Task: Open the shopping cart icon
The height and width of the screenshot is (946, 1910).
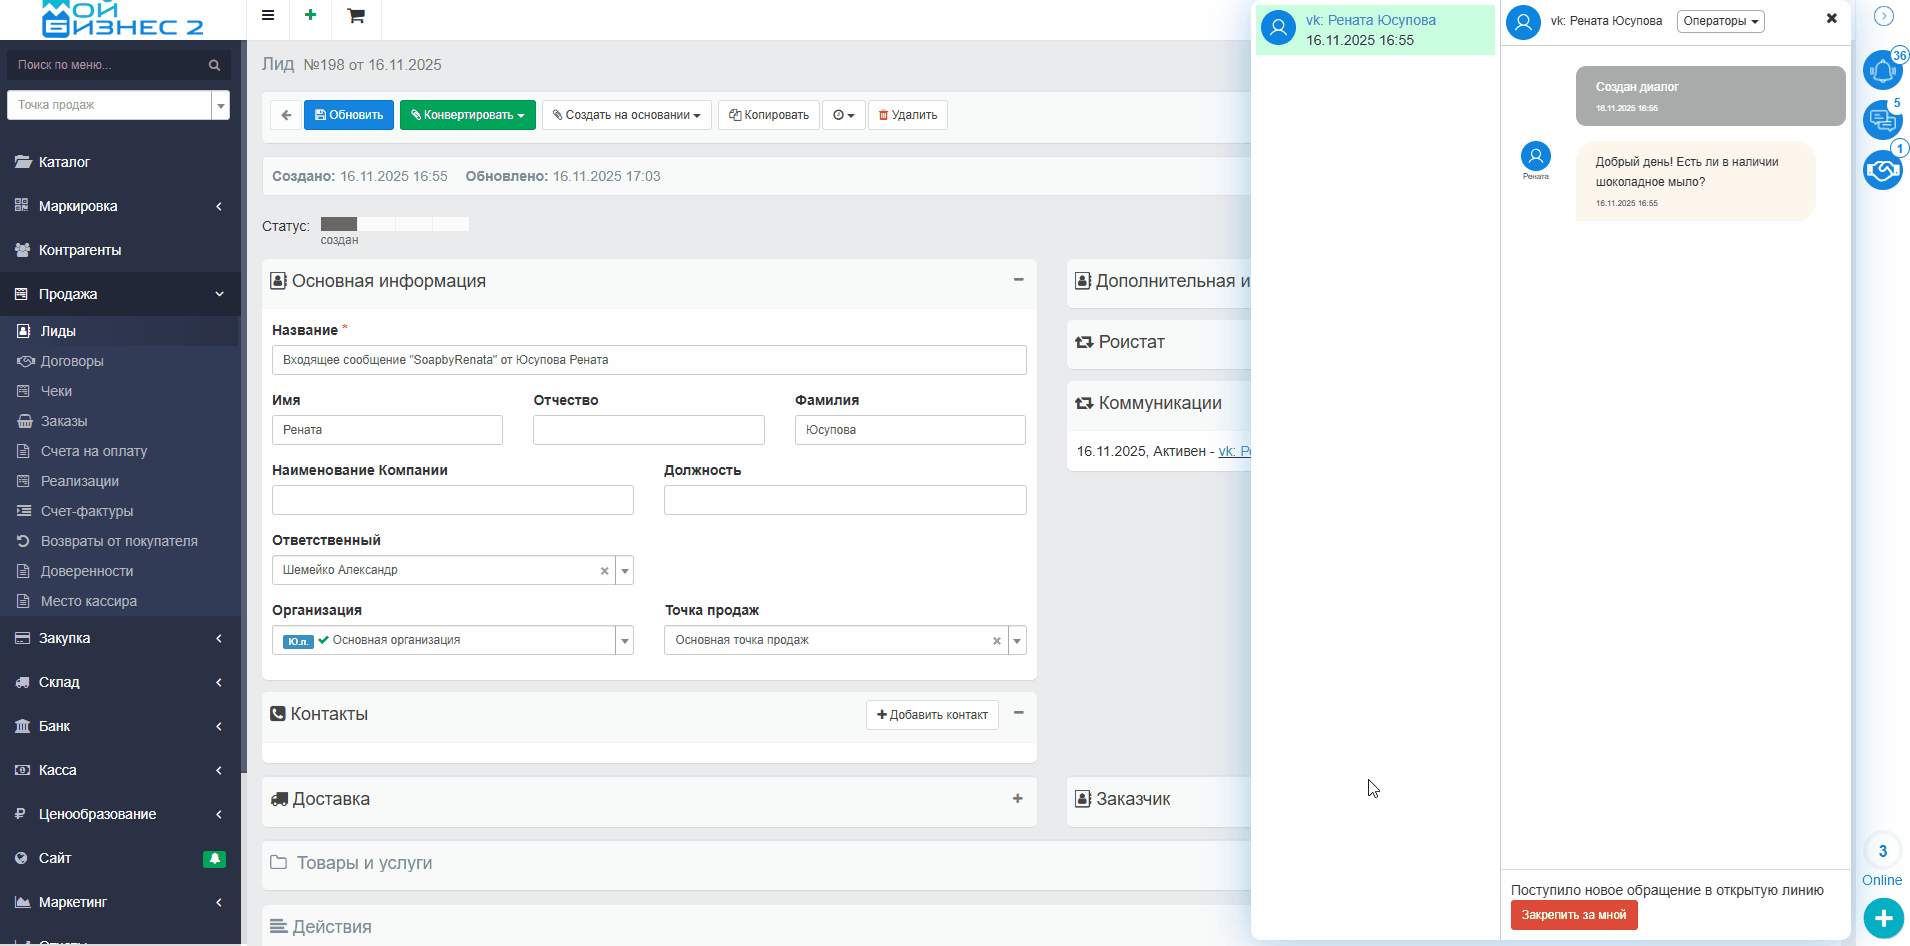Action: coord(355,16)
